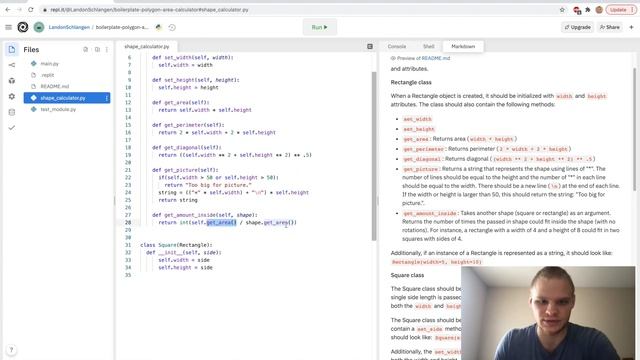Open main.py in the file tree

(x=49, y=64)
